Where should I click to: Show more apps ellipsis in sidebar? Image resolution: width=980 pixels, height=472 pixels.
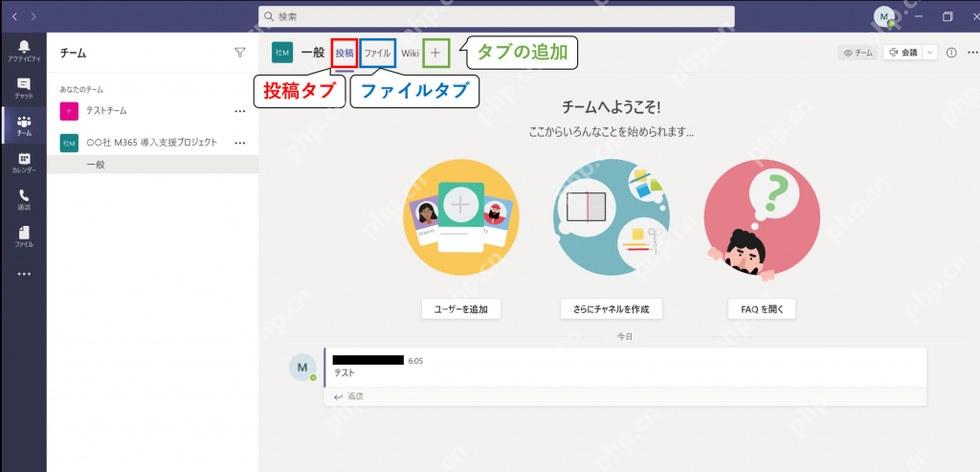coord(24,274)
